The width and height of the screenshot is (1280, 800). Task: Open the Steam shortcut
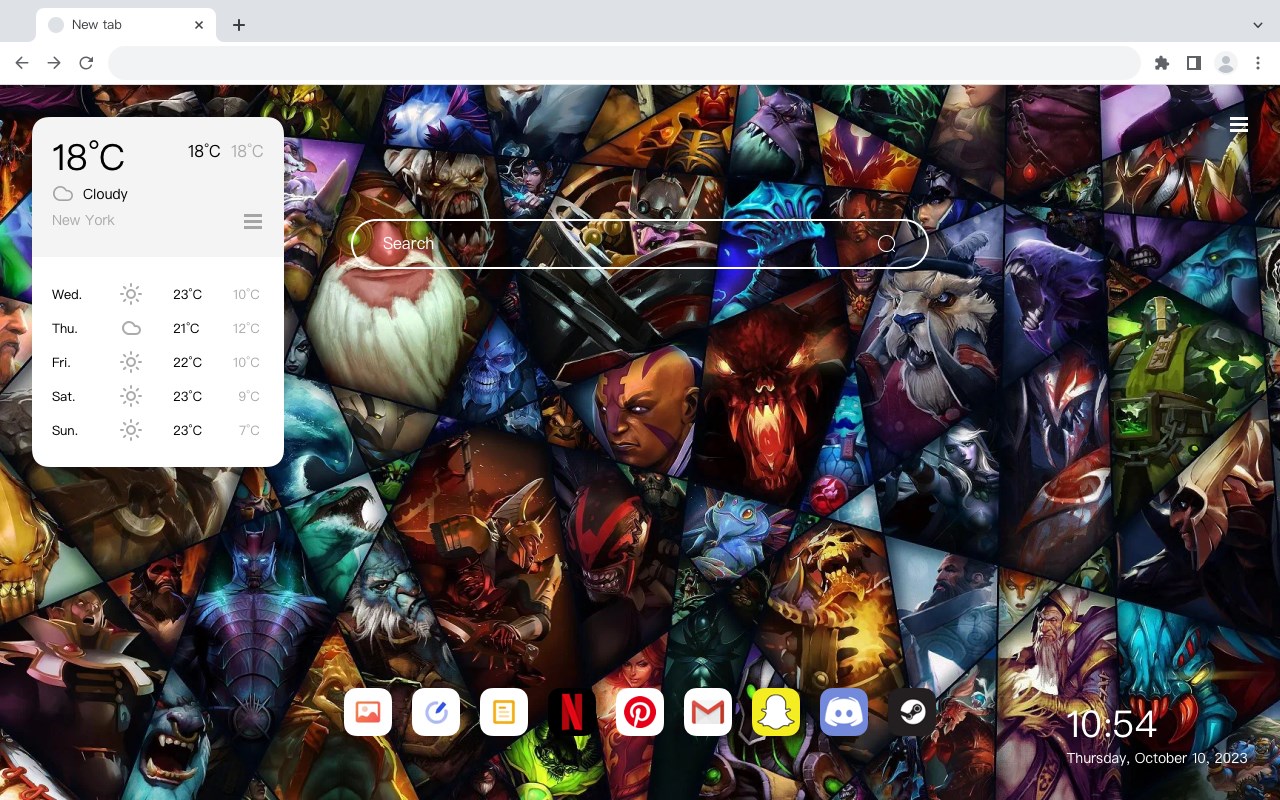[912, 712]
